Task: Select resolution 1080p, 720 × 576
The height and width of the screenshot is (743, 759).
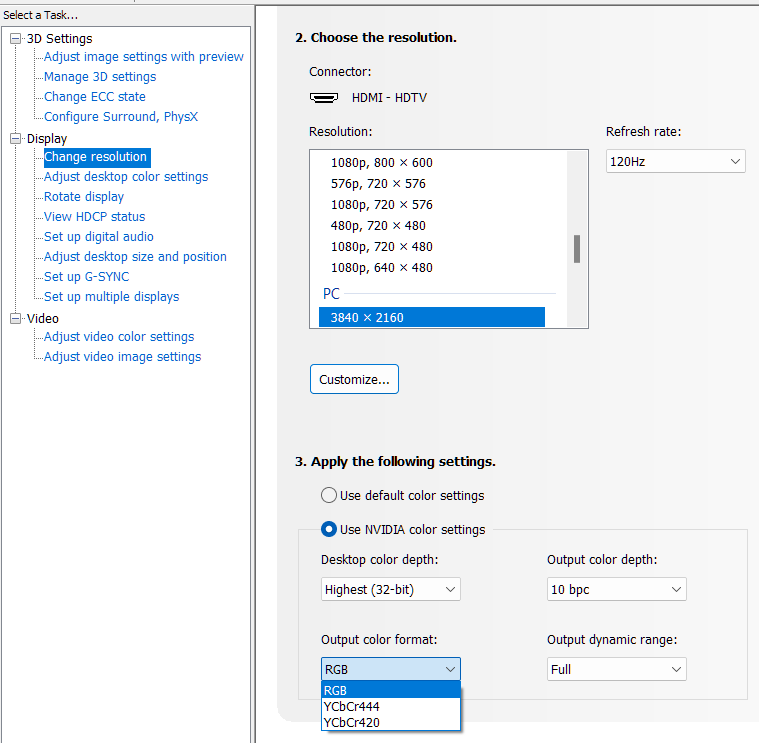Action: click(x=381, y=205)
